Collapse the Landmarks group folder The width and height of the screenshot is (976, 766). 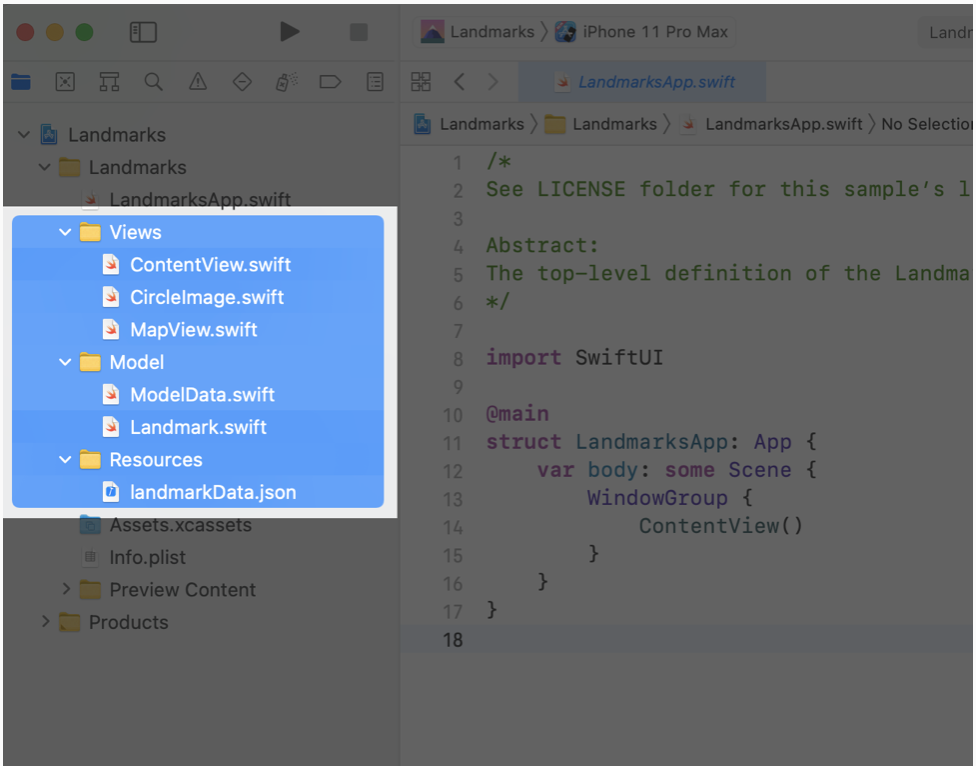click(44, 167)
